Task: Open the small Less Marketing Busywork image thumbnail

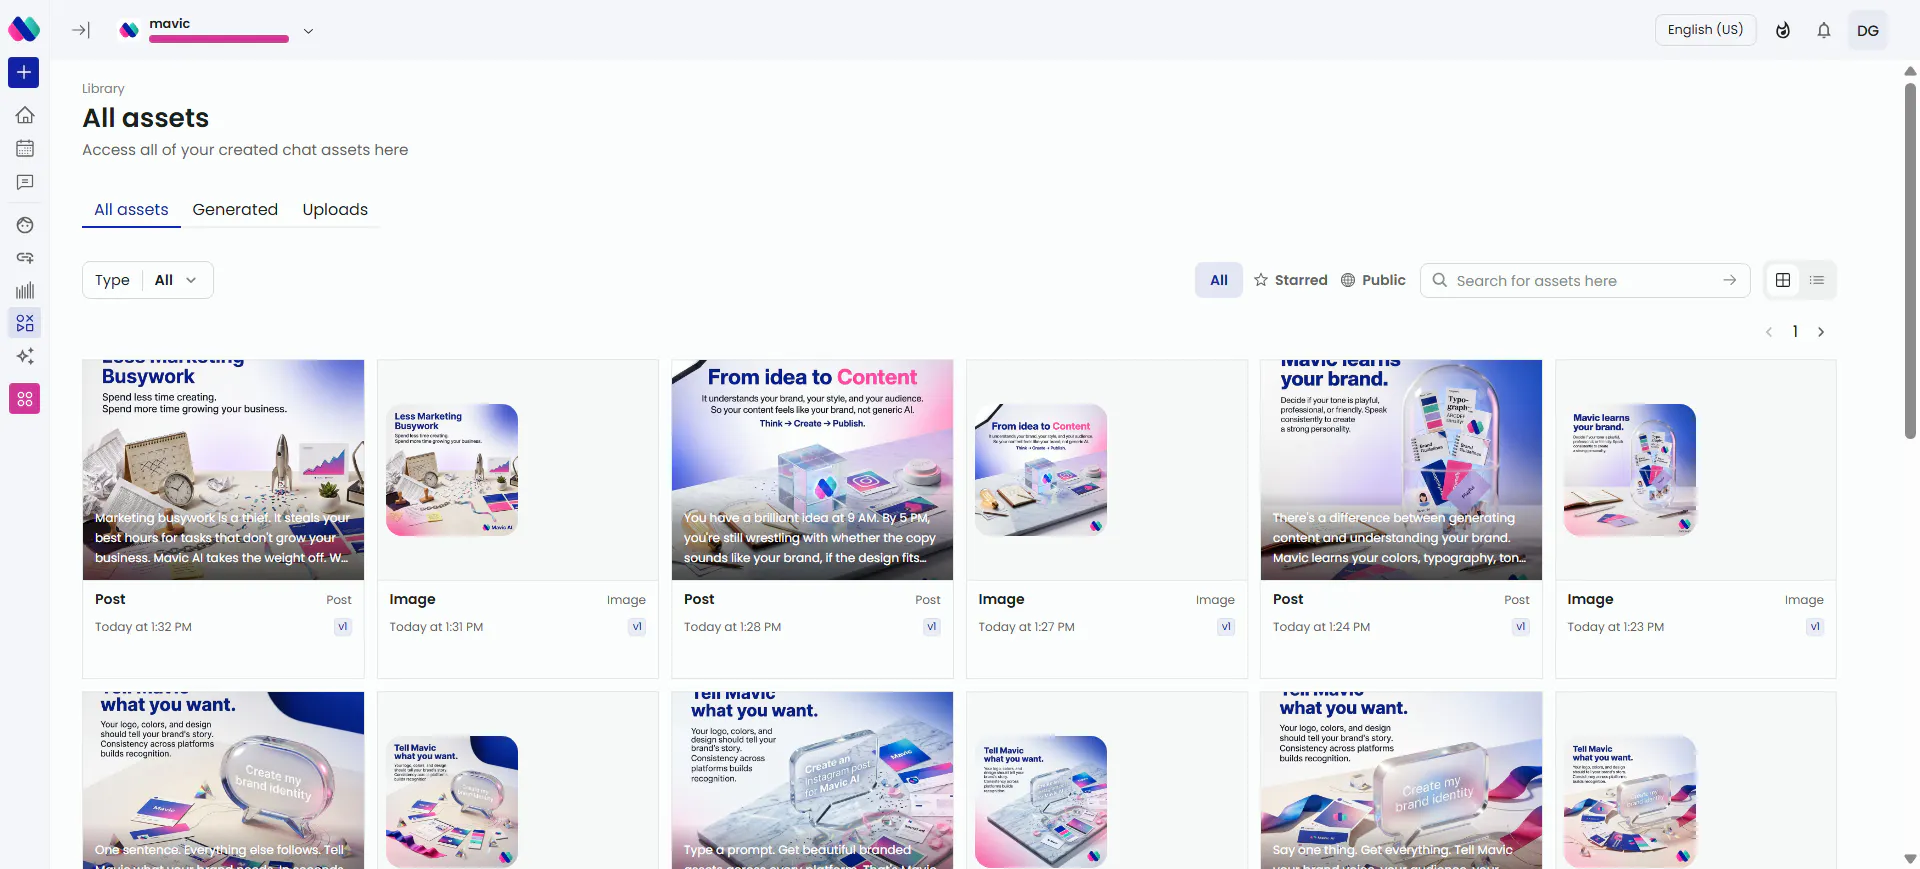Action: pyautogui.click(x=452, y=470)
